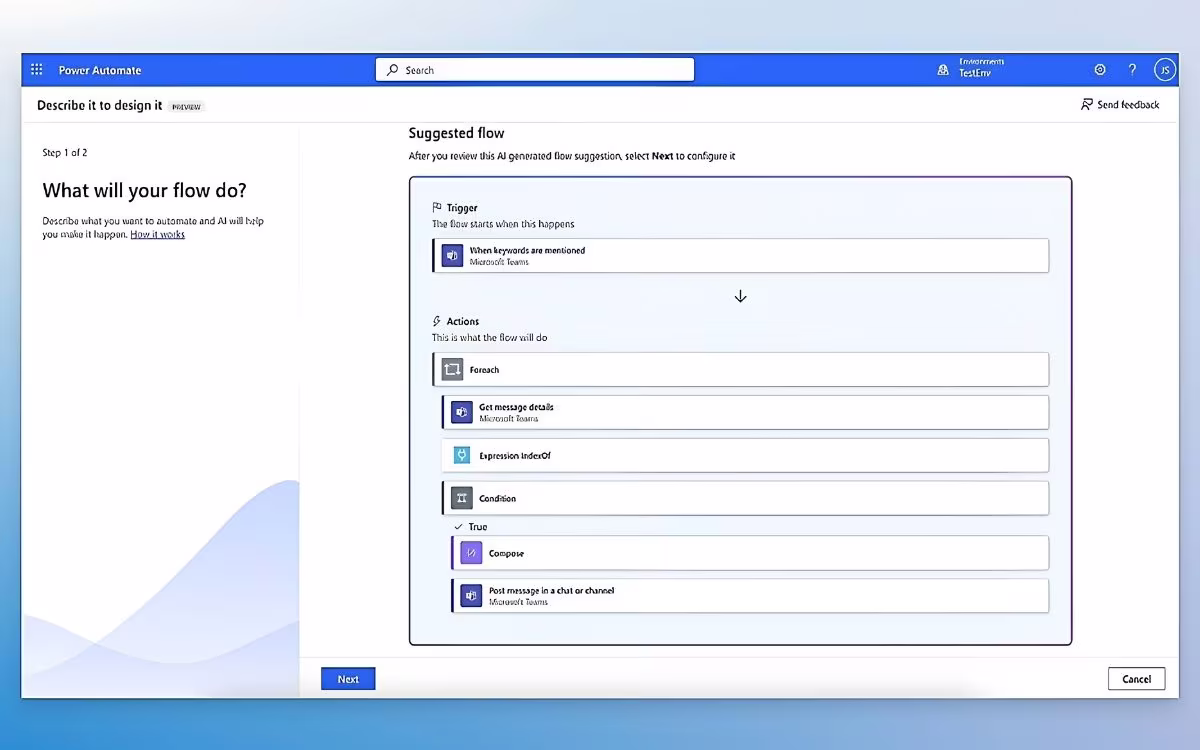Screen dimensions: 1200x750
Task: Click Teams icon on Get message details
Action: pos(461,412)
